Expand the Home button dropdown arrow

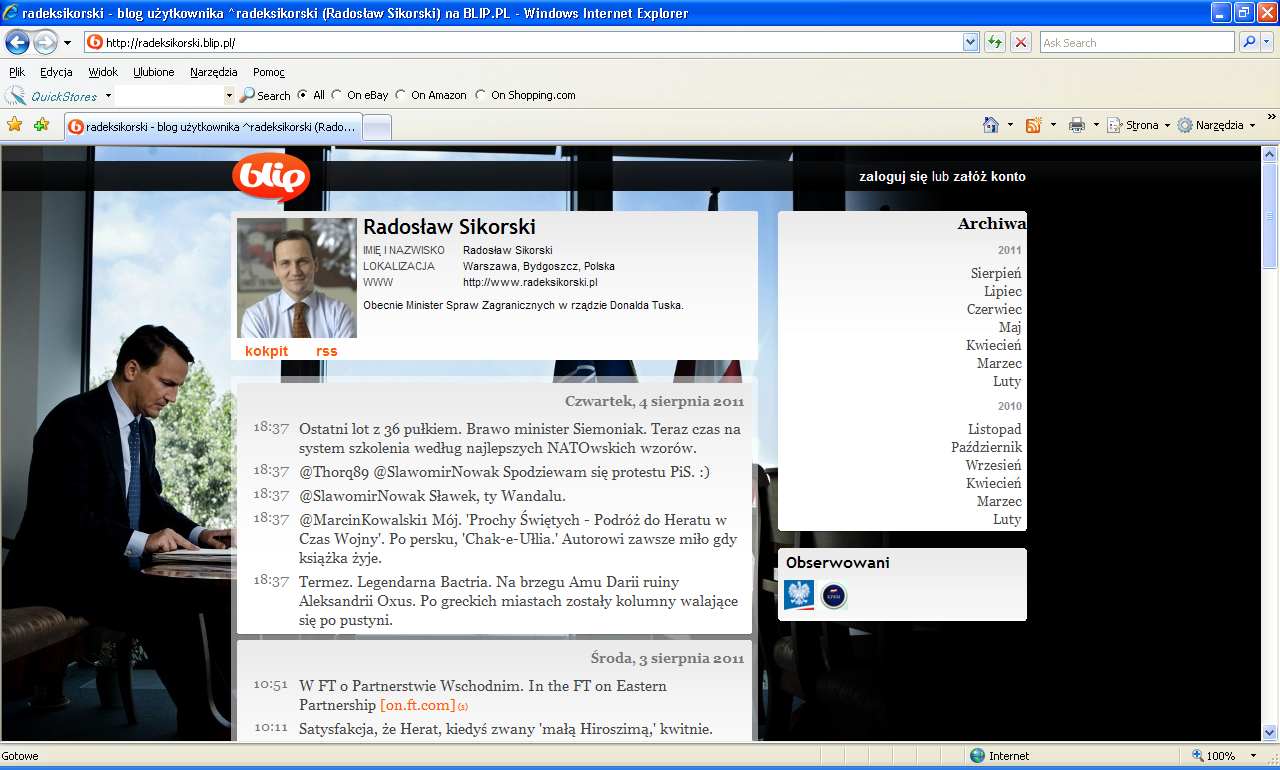1010,125
